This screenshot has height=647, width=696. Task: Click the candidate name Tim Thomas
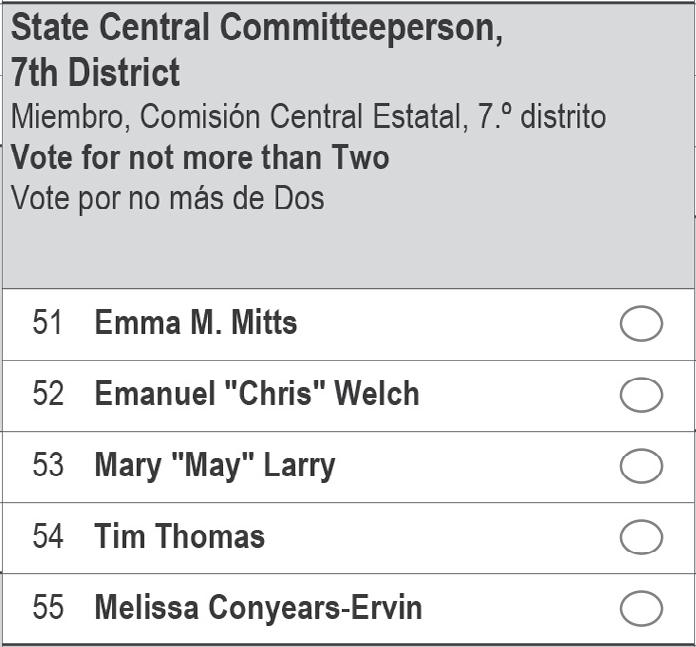tap(179, 536)
